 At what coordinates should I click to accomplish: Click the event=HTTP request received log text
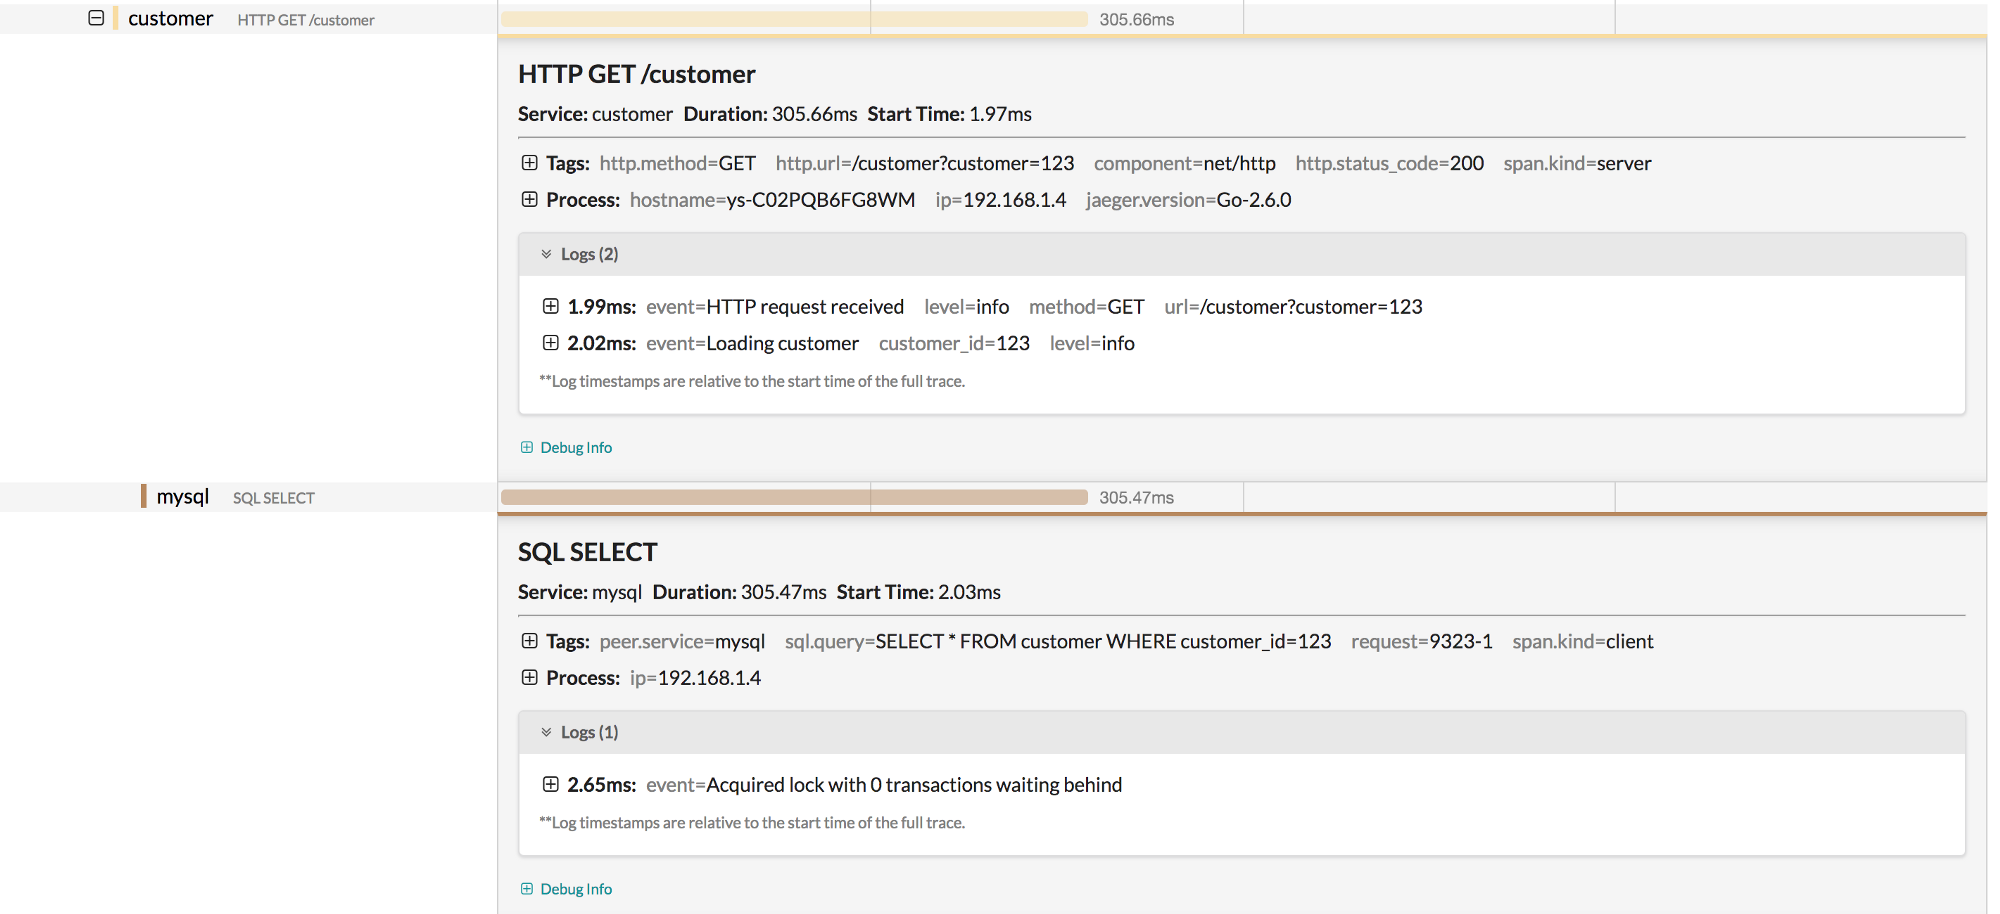(775, 307)
